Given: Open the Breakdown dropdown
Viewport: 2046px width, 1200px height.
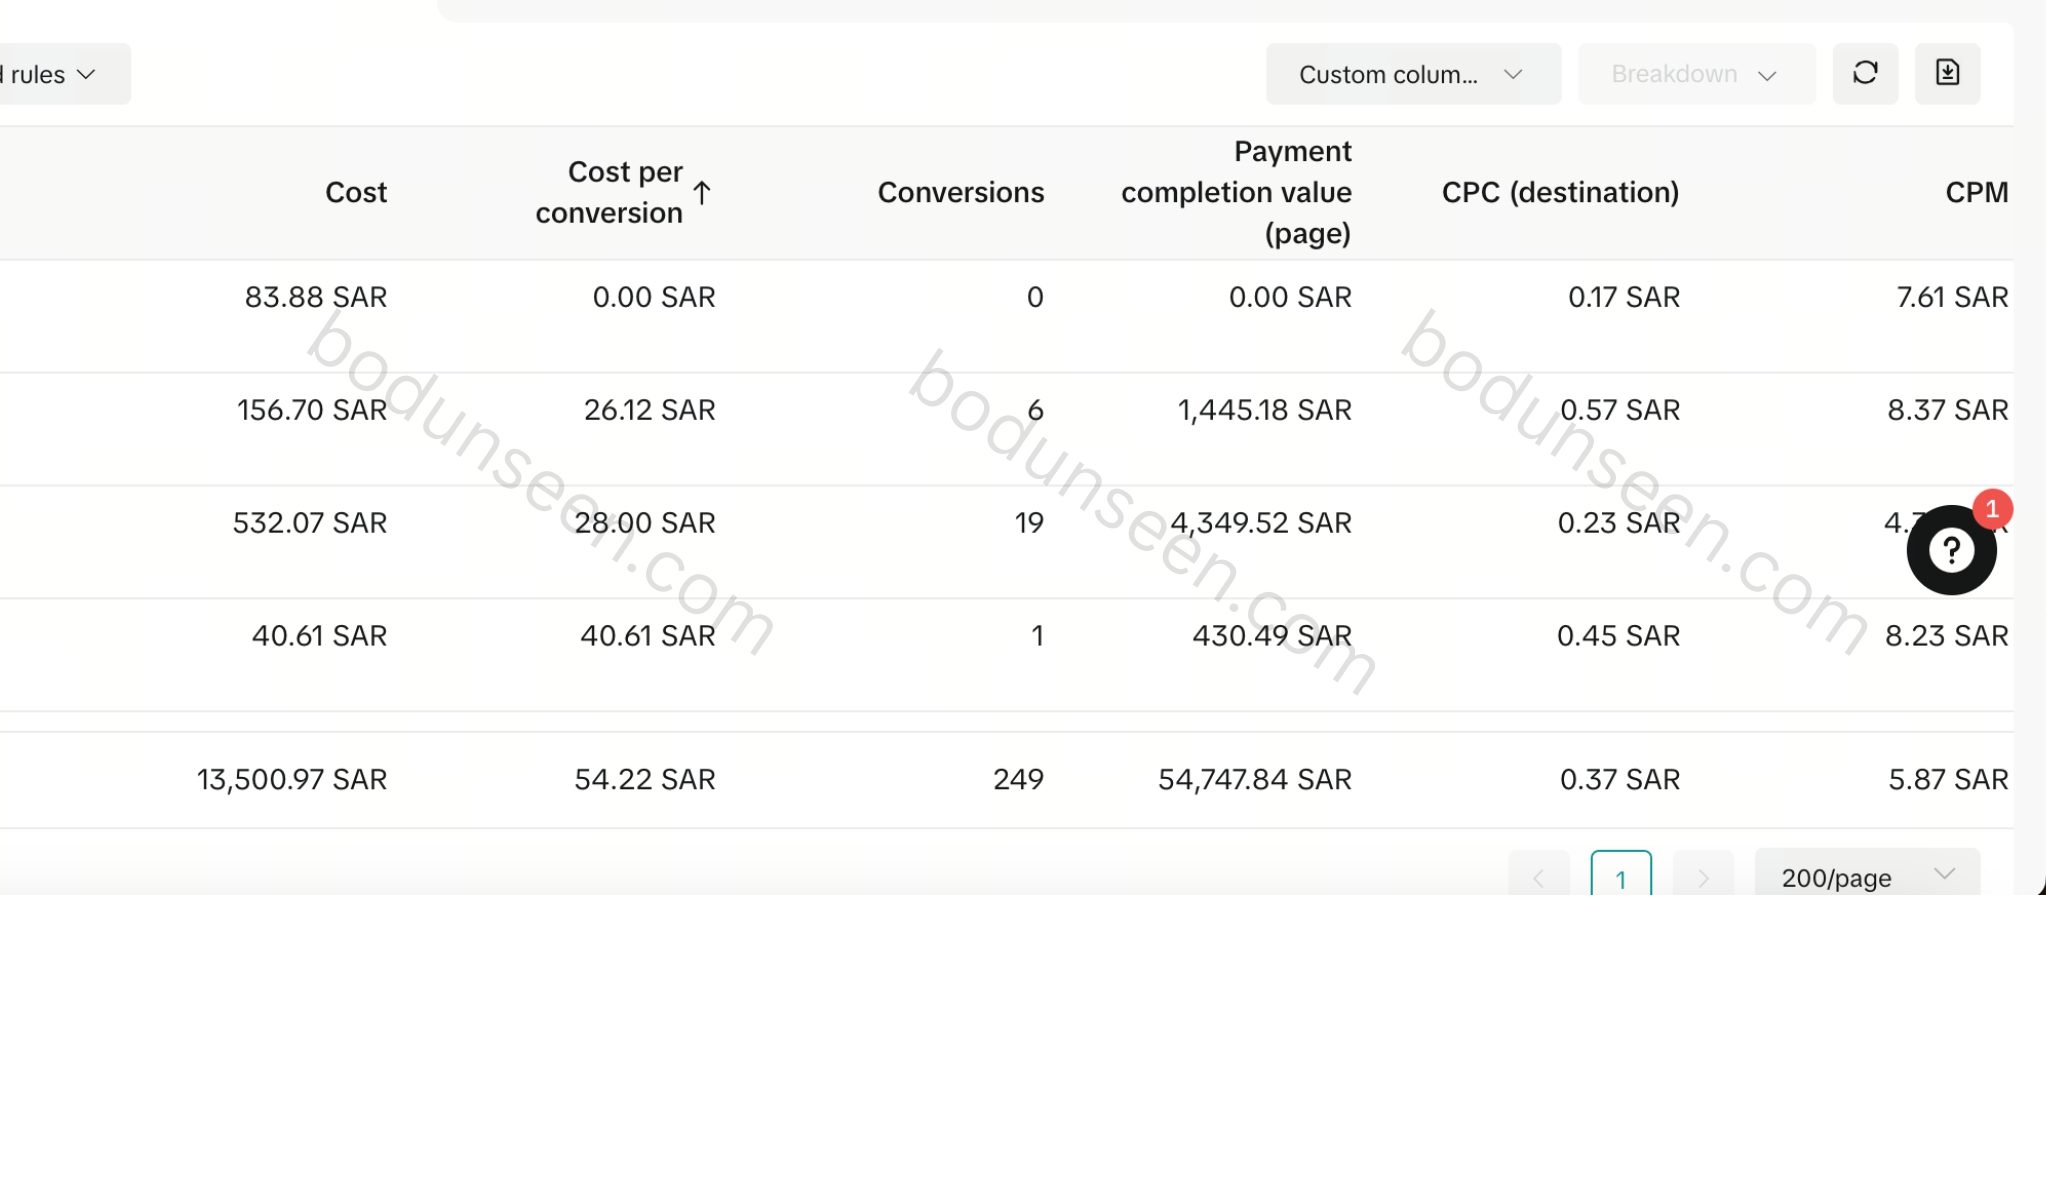Looking at the screenshot, I should coord(1695,74).
